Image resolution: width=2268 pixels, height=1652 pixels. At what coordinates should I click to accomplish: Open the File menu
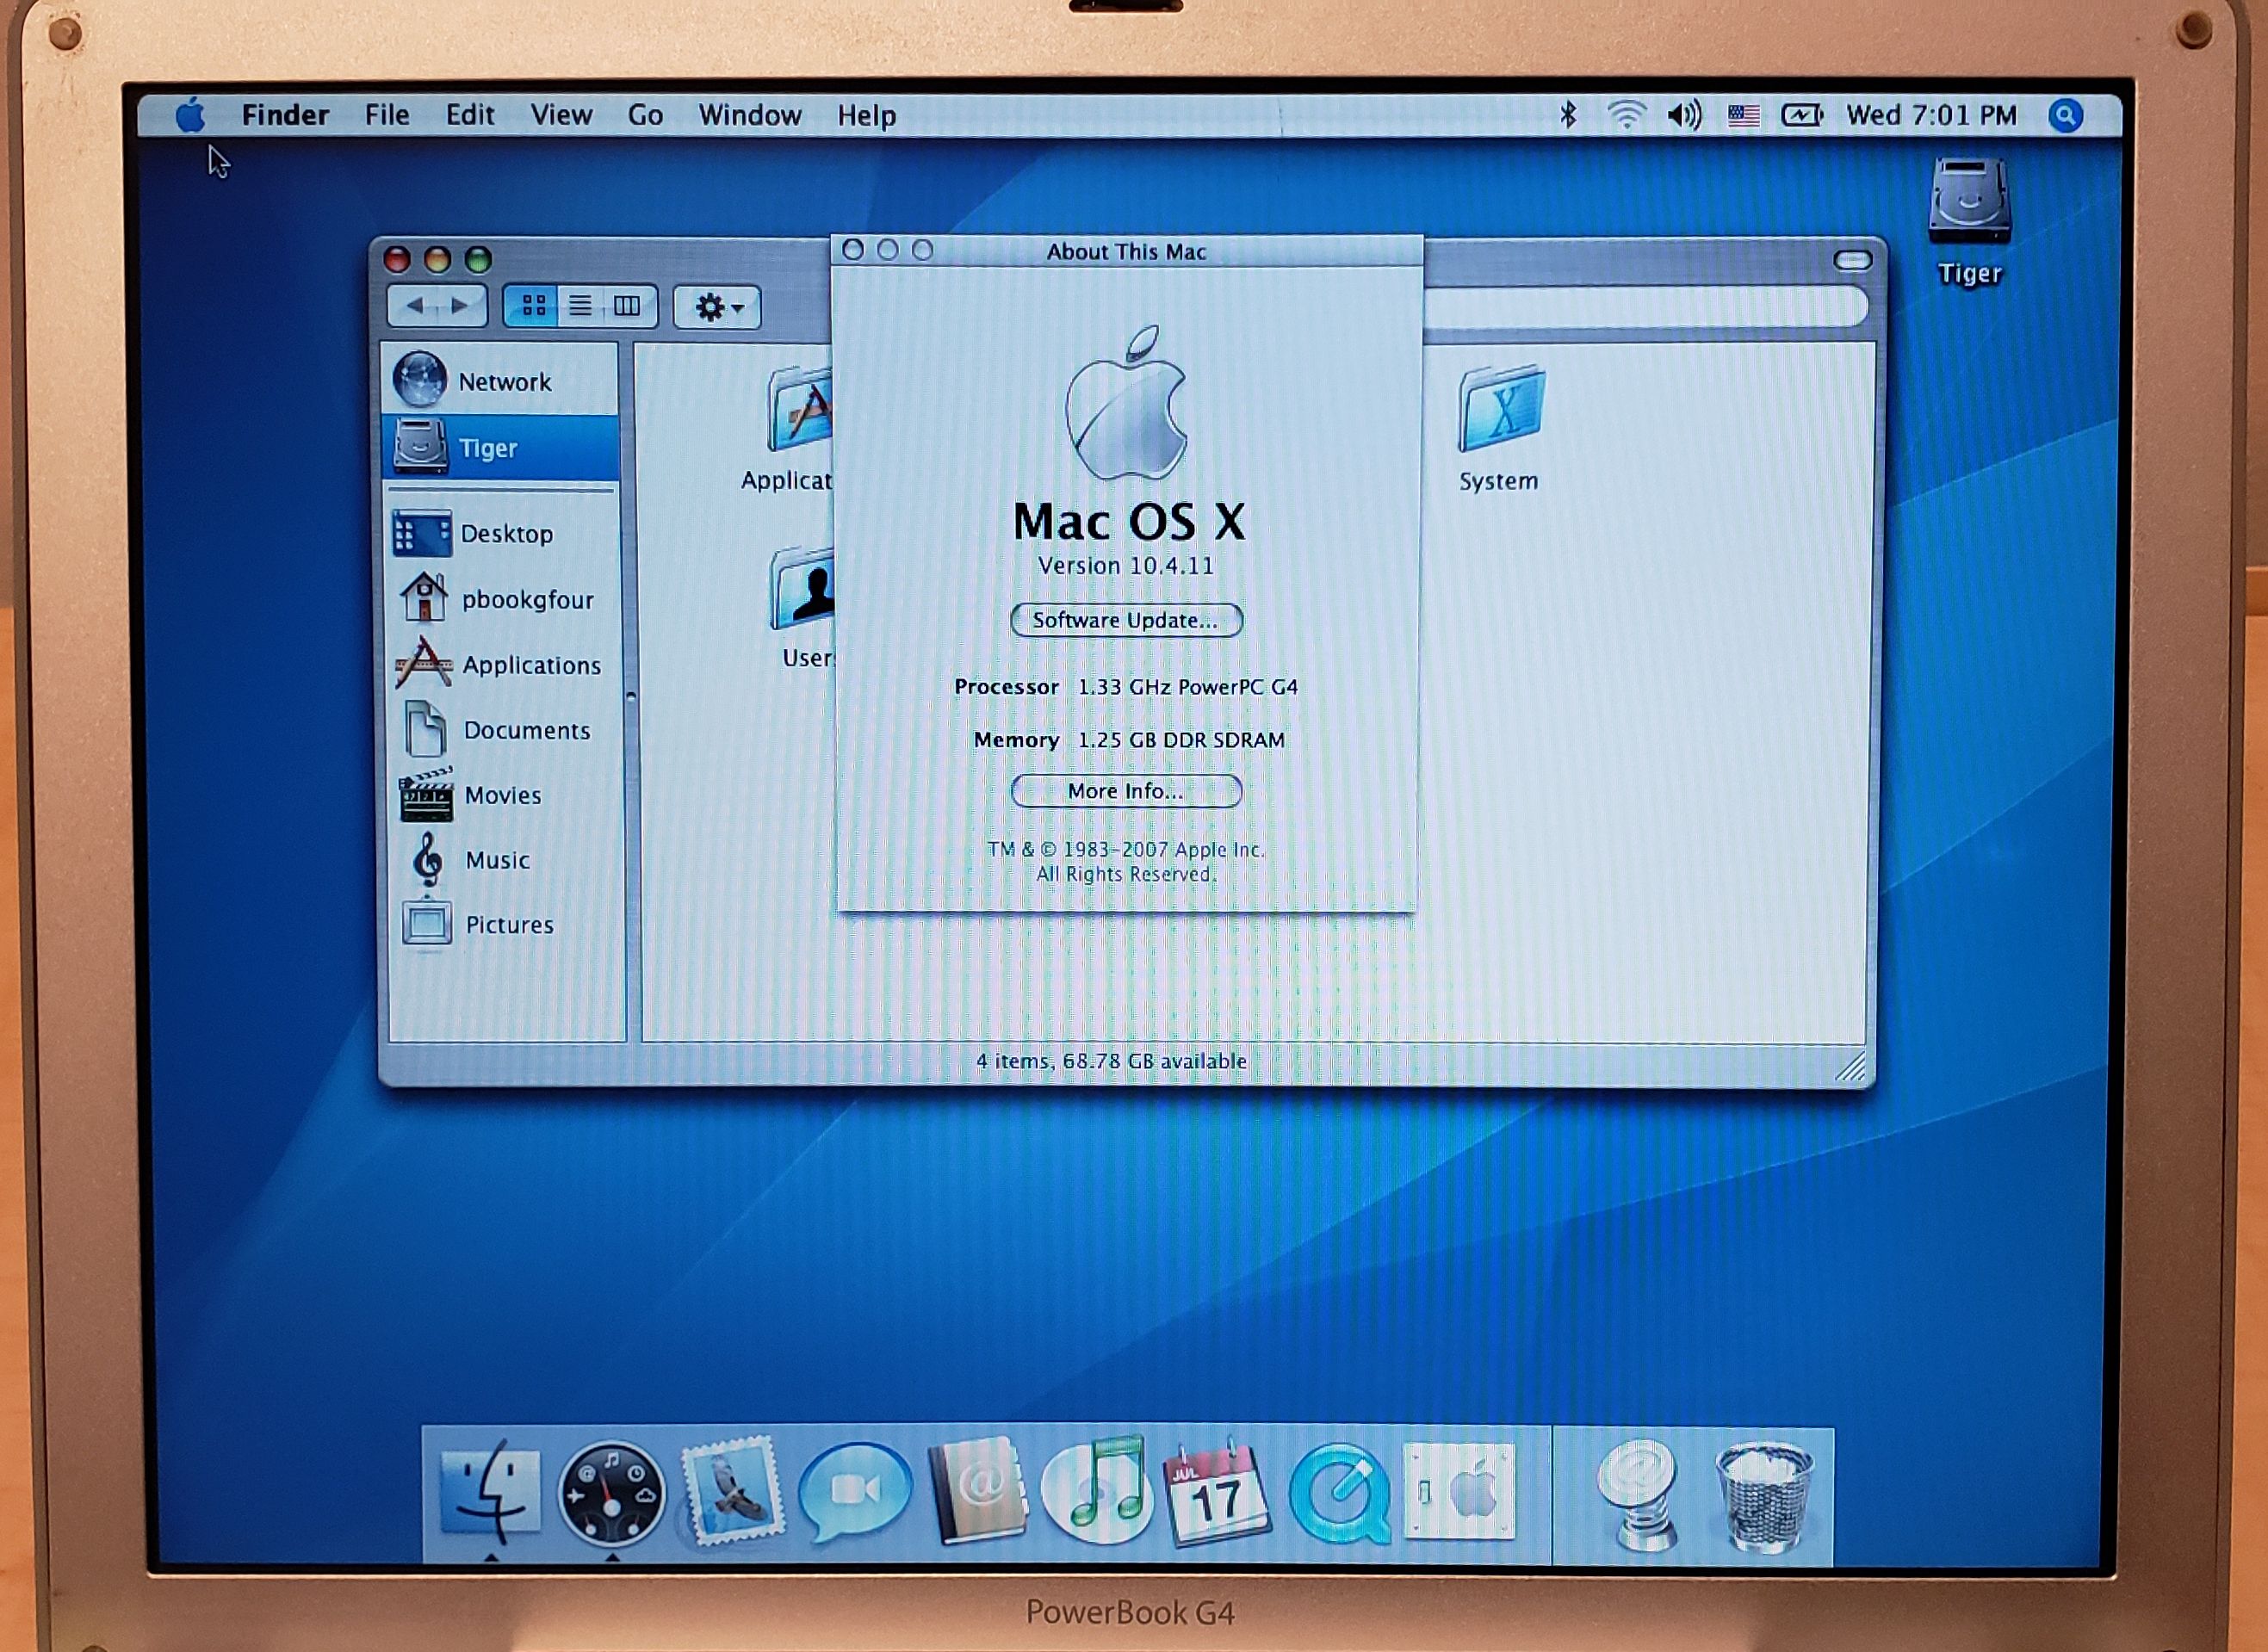click(x=387, y=116)
